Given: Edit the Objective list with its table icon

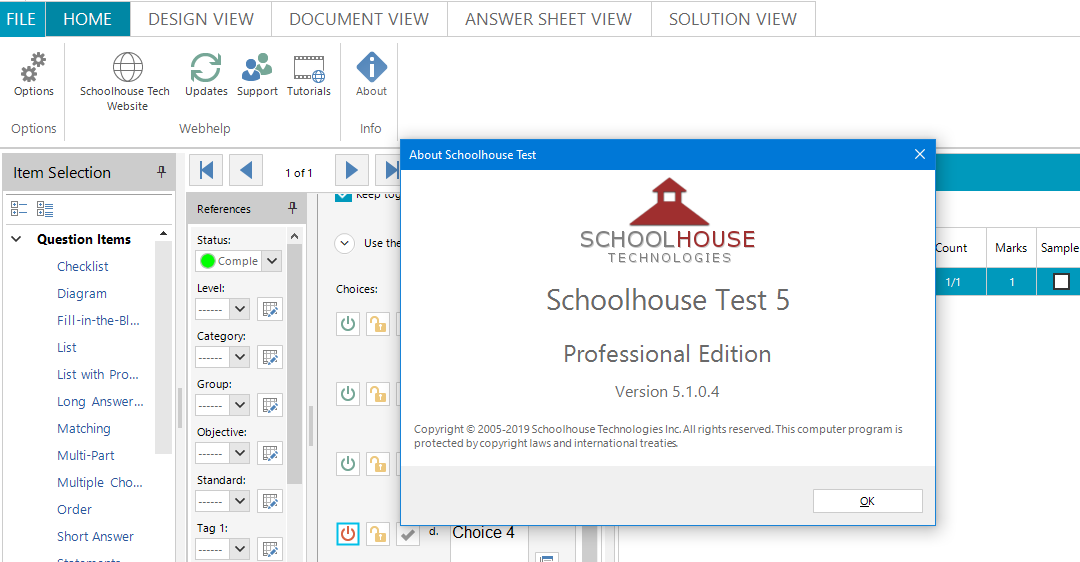Looking at the screenshot, I should tap(270, 453).
